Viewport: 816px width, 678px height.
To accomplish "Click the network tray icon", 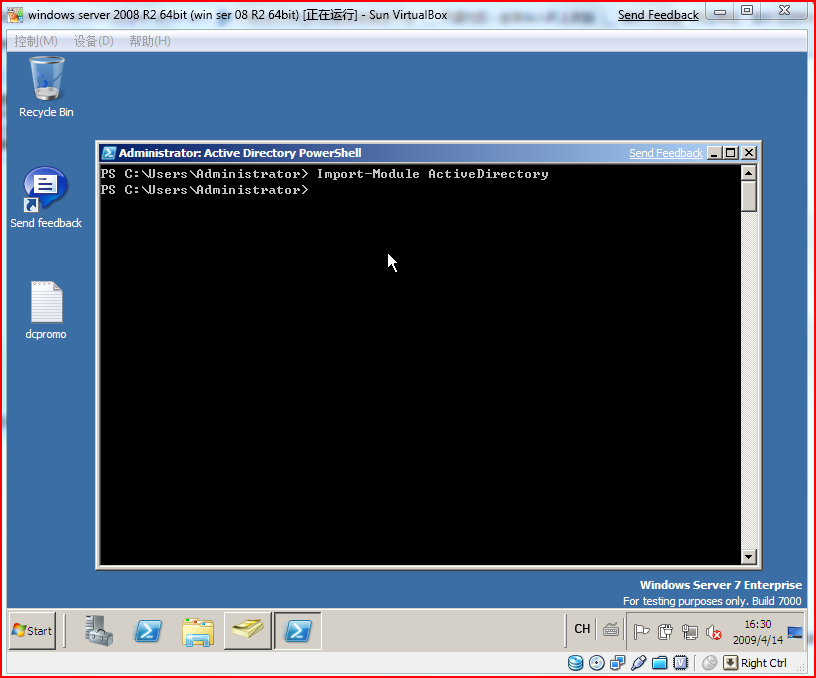I will [690, 632].
